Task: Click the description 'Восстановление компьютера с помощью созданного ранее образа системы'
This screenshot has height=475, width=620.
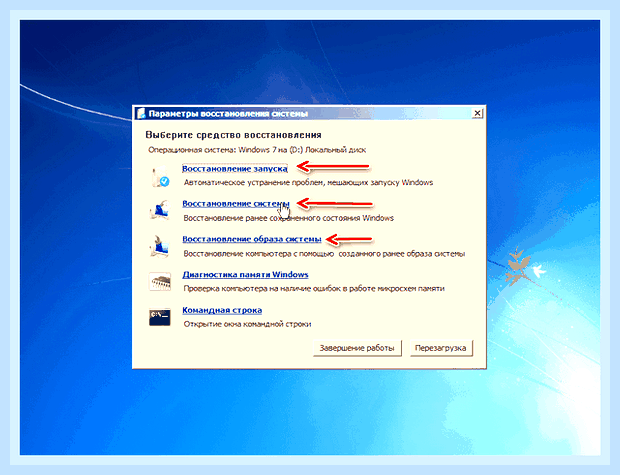Action: coord(324,254)
